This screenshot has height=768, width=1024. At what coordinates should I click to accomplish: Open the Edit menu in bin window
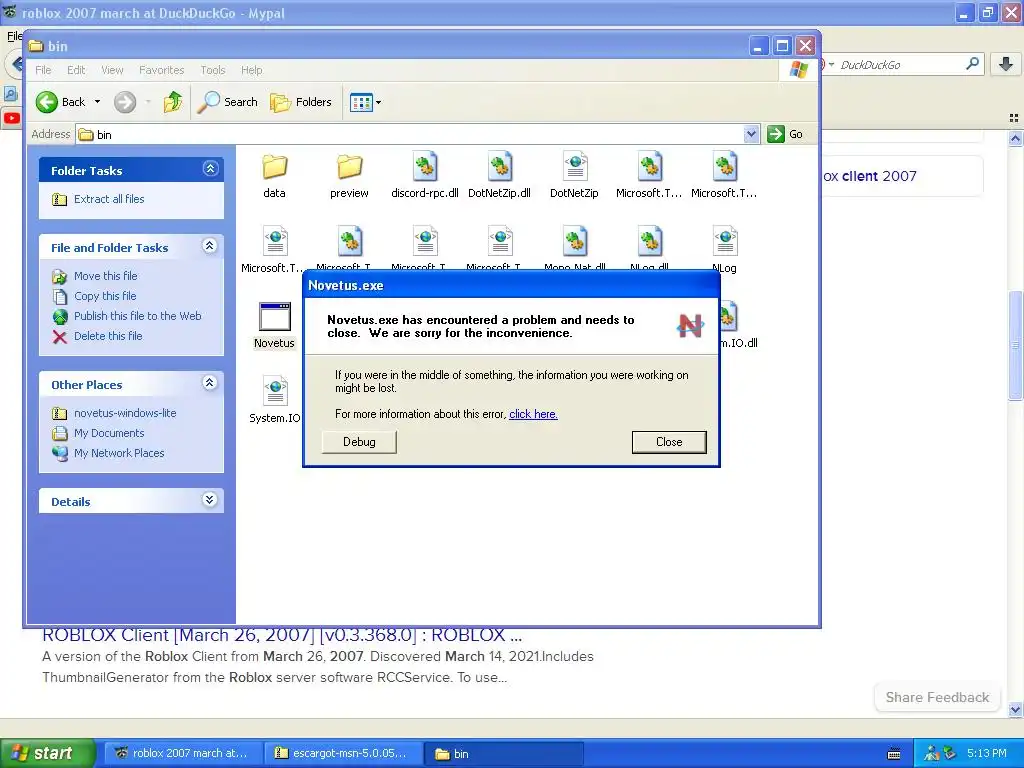(76, 70)
